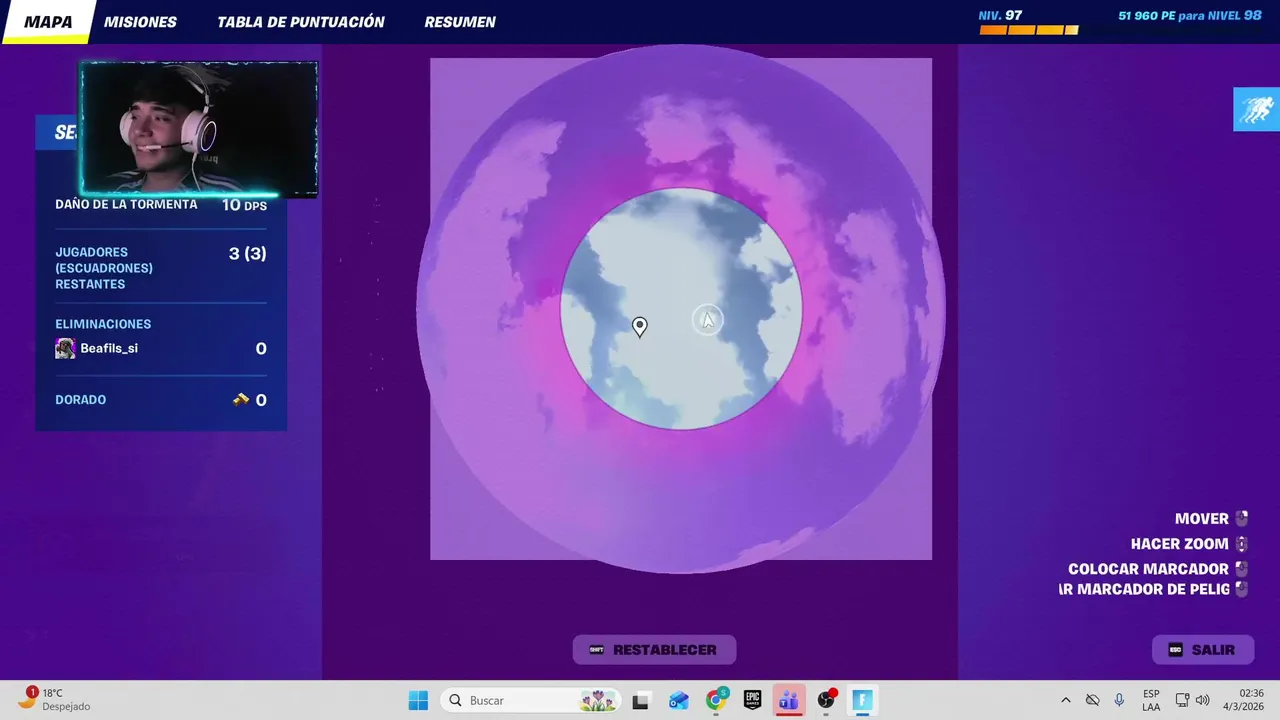Click the taskbar Buscar search box
The height and width of the screenshot is (720, 1280).
531,701
